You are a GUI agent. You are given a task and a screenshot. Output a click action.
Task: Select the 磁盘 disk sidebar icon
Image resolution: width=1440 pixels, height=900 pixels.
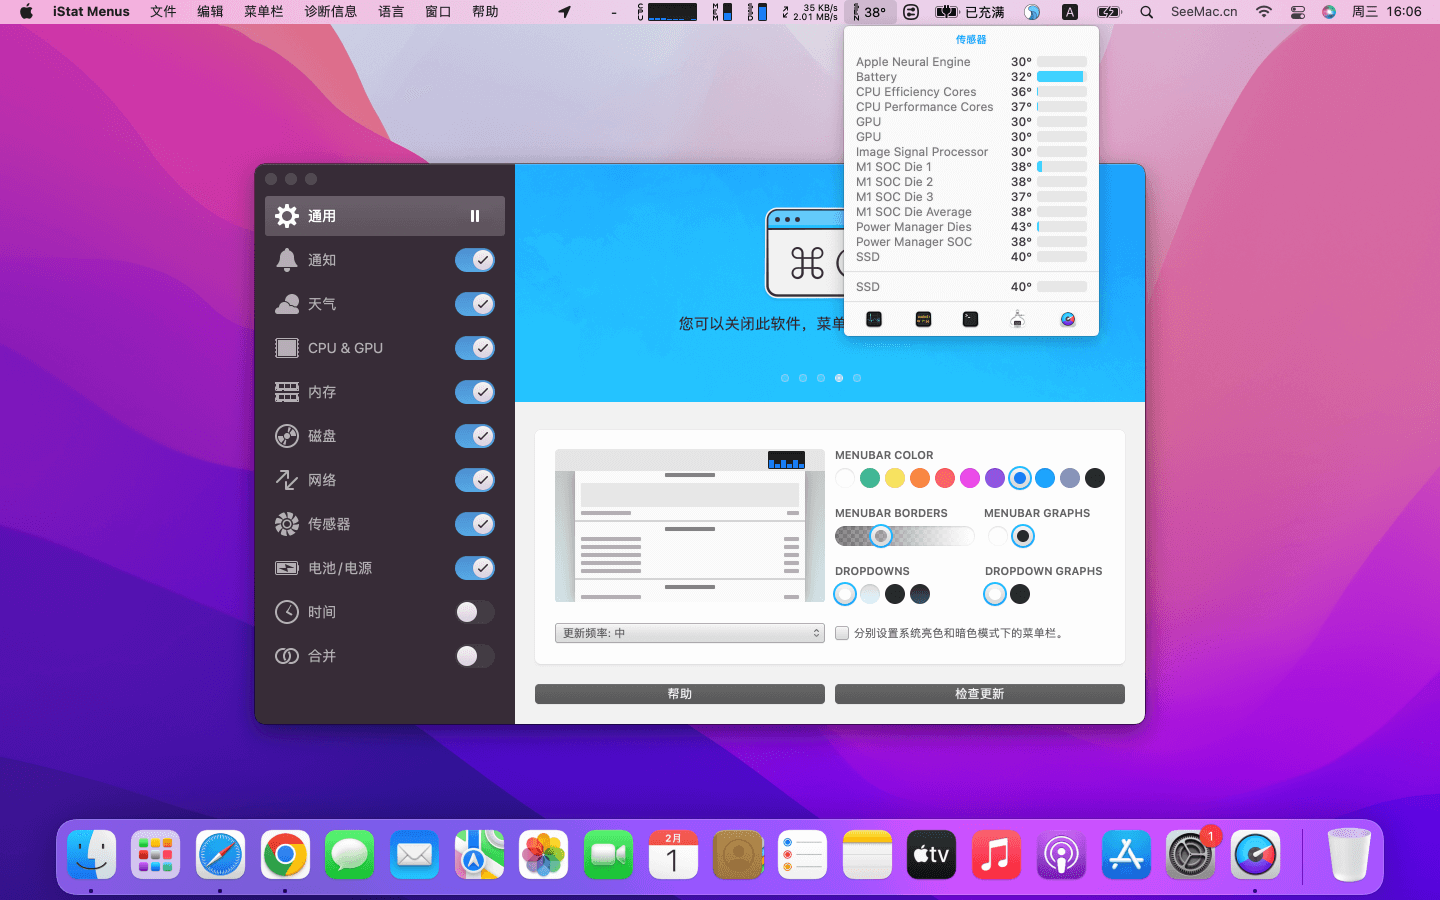287,436
